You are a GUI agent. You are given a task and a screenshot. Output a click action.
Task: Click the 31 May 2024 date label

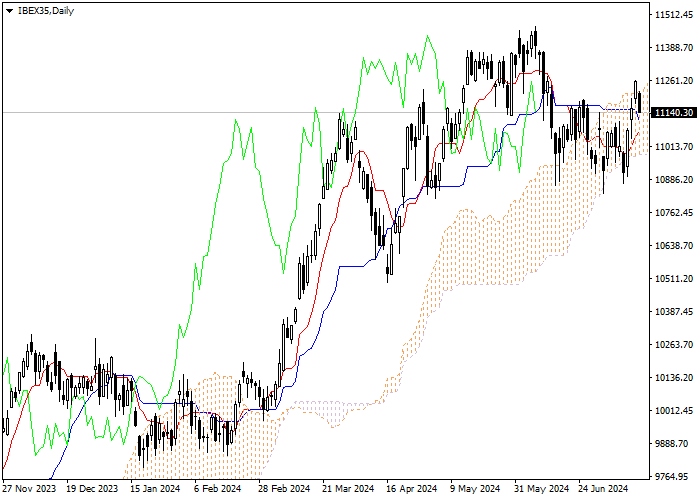[x=542, y=489]
